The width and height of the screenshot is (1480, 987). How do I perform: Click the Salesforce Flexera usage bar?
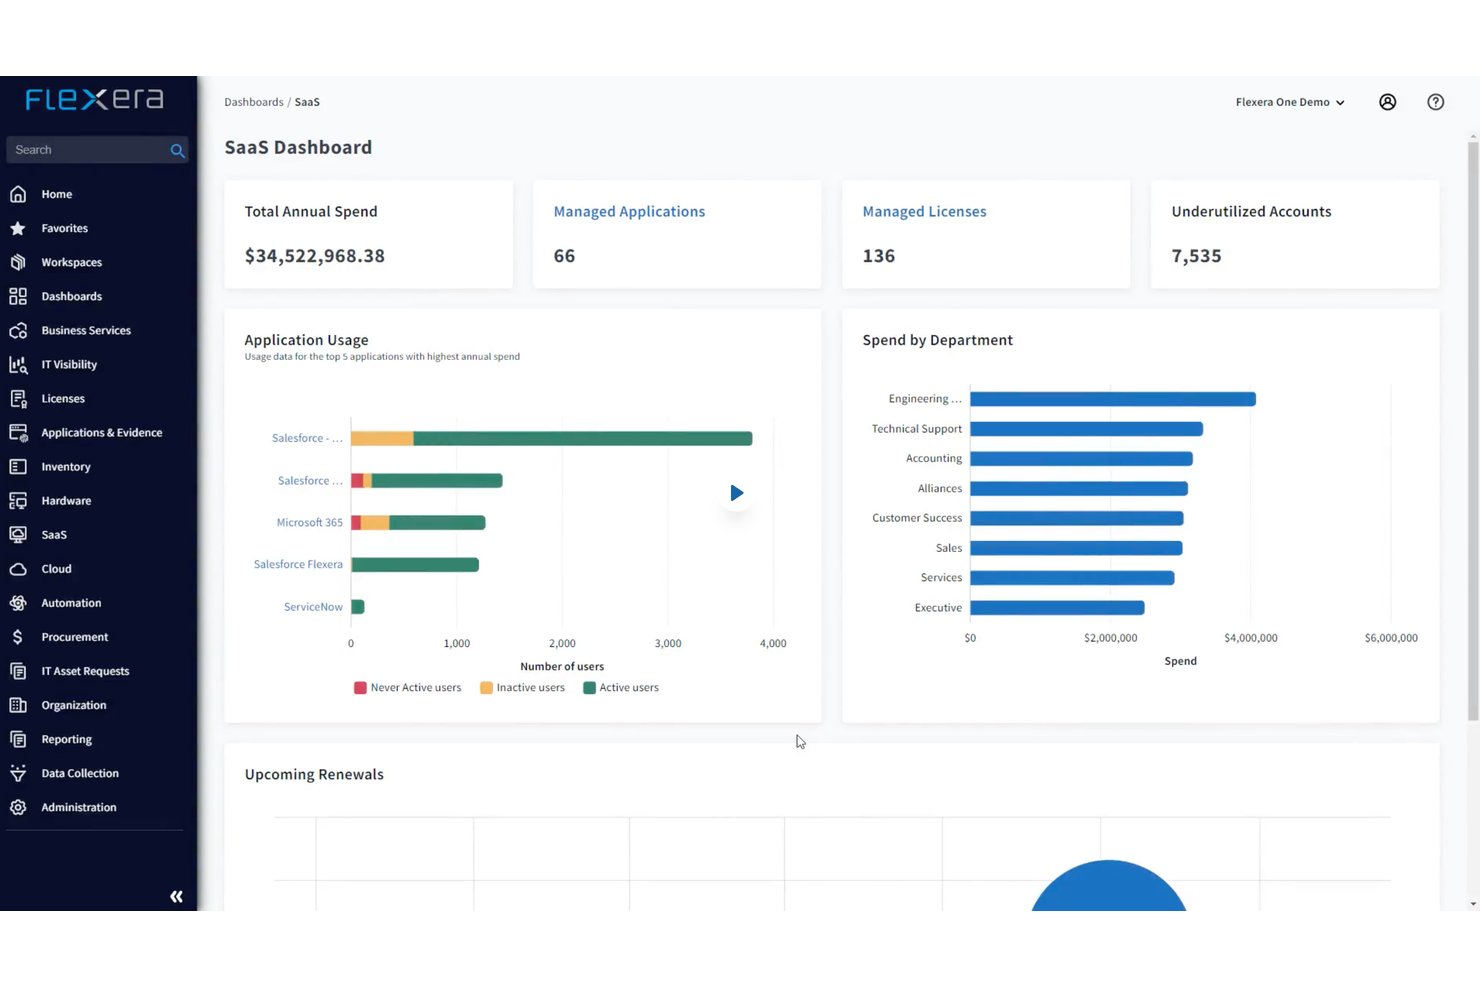415,564
